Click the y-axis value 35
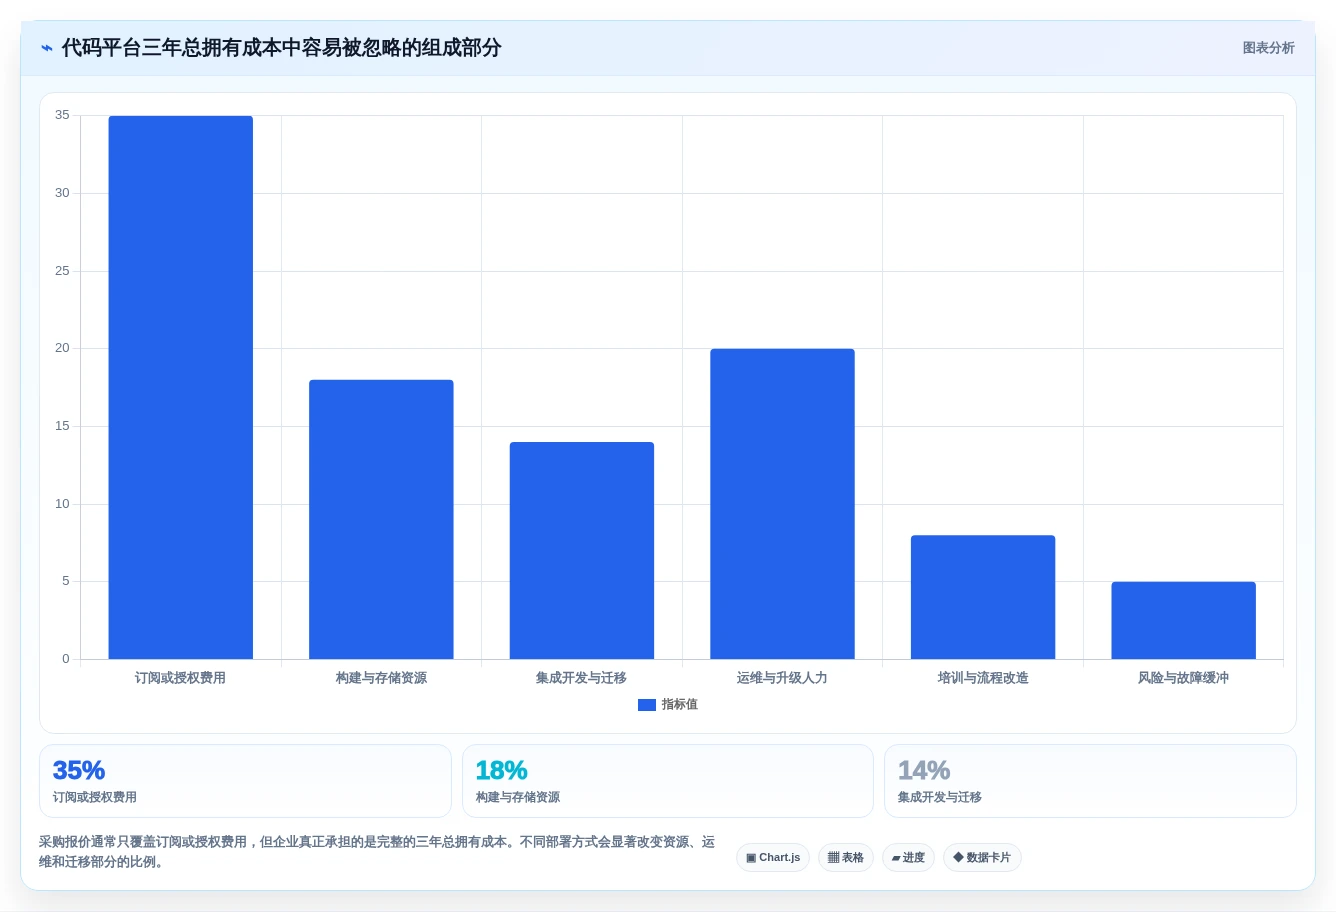Screen dimensions: 1336x912 point(62,115)
